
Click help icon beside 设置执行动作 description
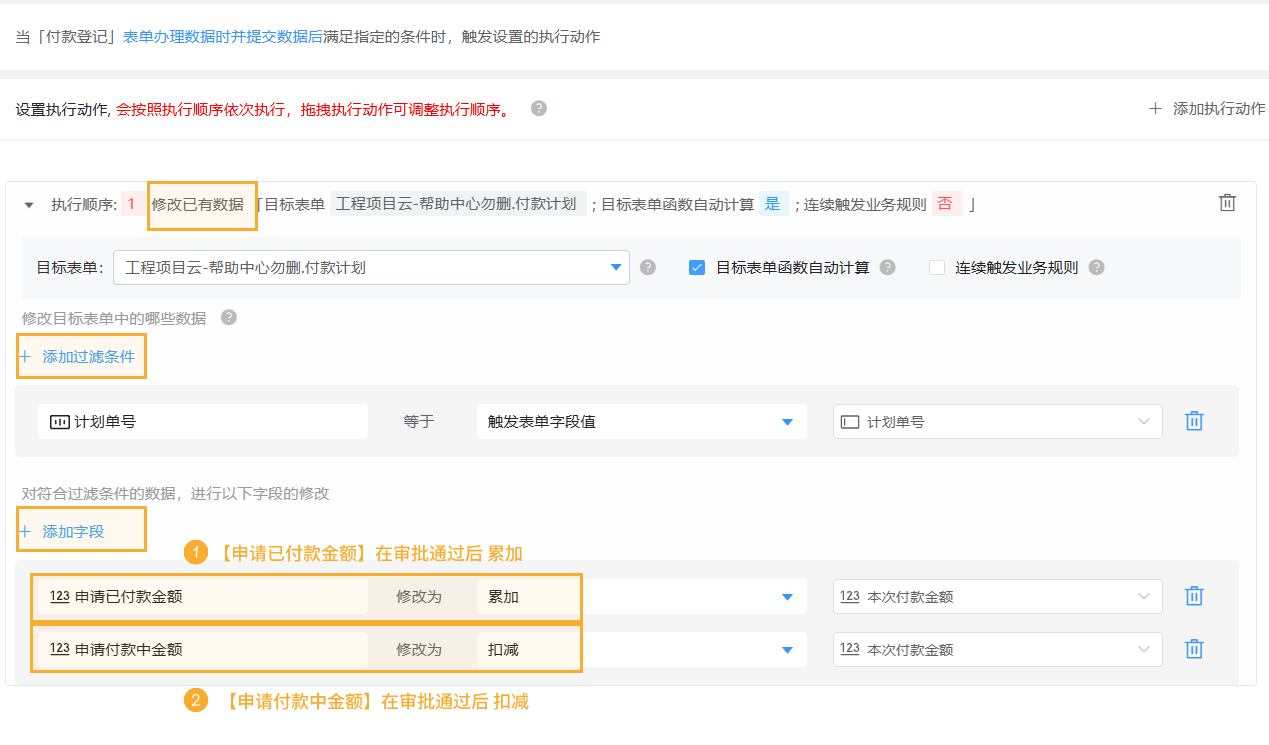(x=539, y=108)
